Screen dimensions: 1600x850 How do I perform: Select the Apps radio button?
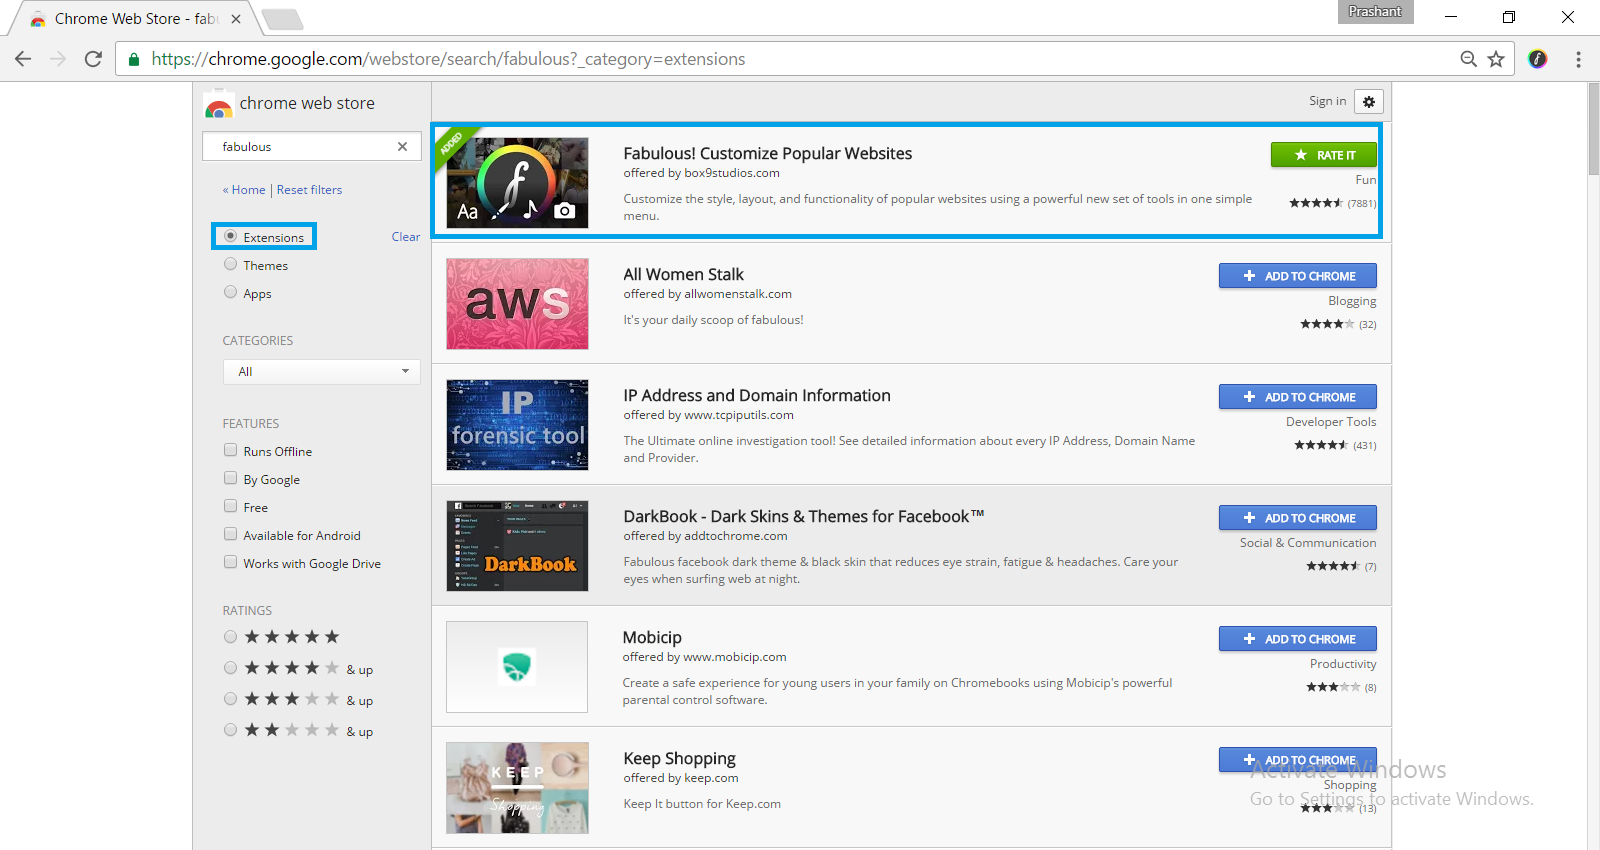[x=231, y=292]
